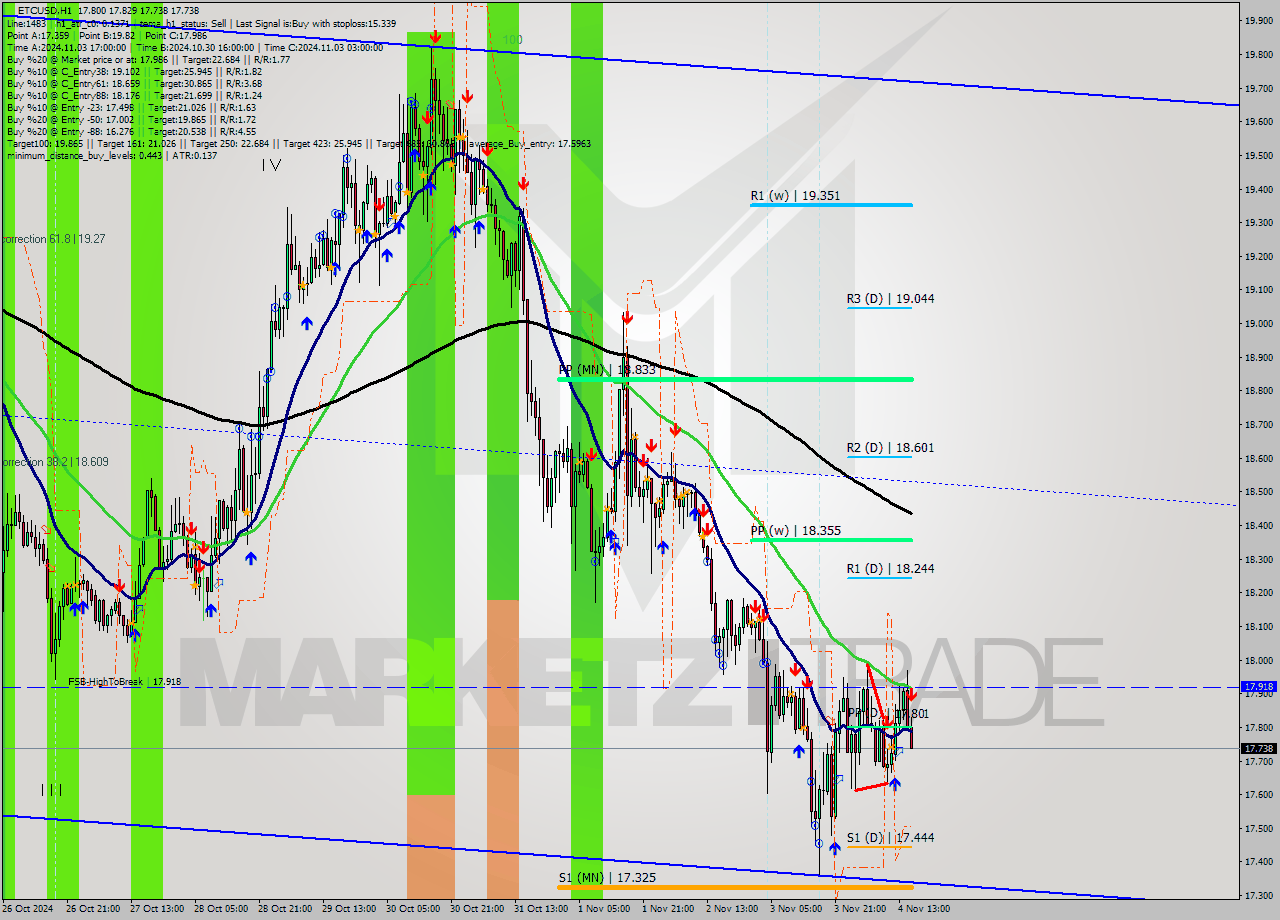
Task: Click the 'I V' wave count label
Action: pyautogui.click(x=271, y=165)
